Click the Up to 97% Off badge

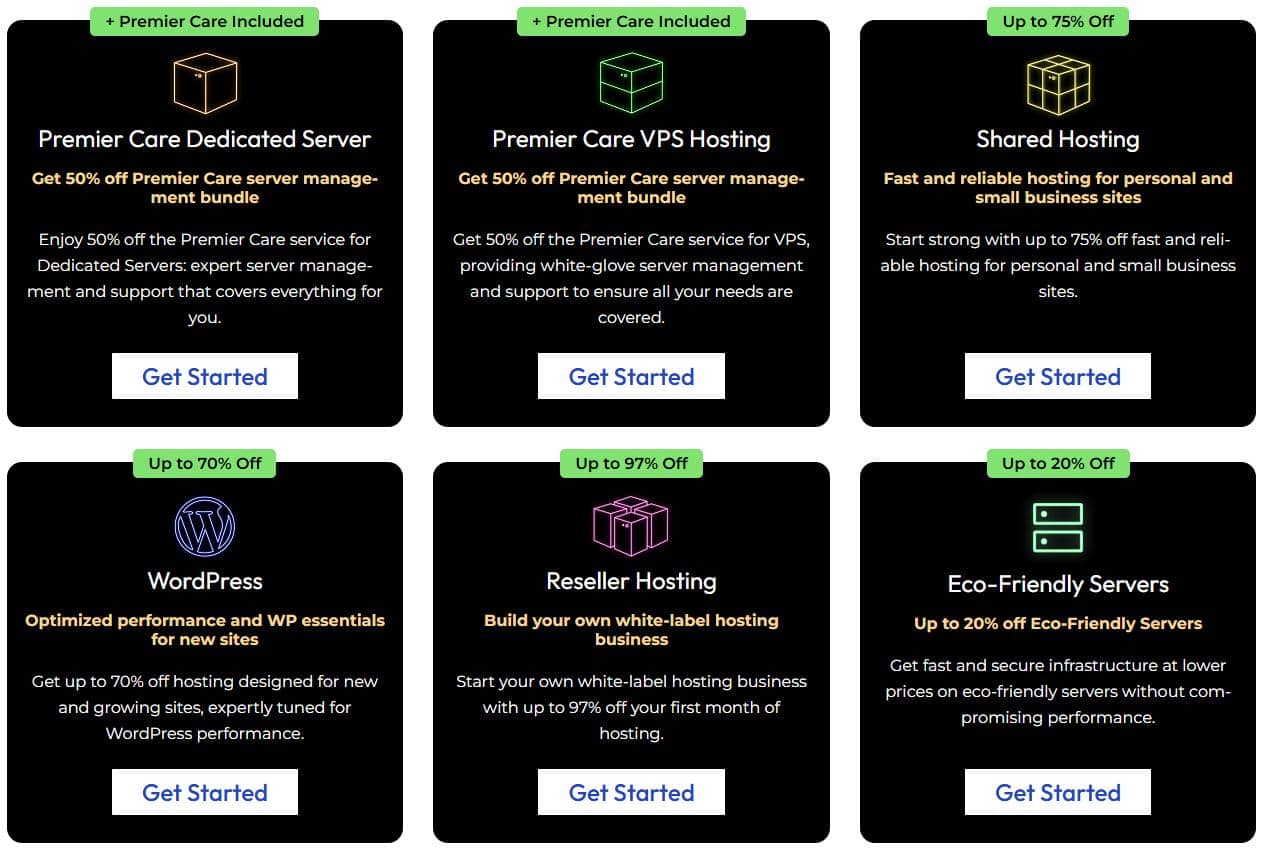(x=631, y=463)
